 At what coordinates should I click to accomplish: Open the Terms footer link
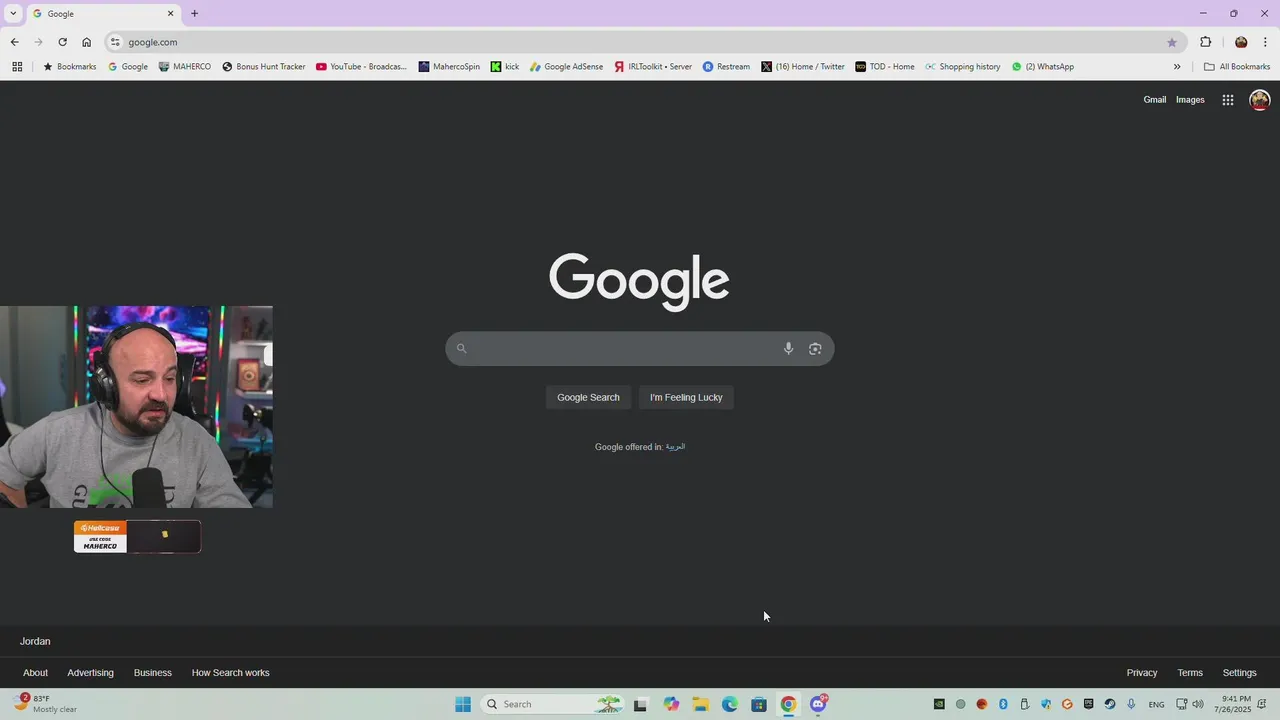1190,673
